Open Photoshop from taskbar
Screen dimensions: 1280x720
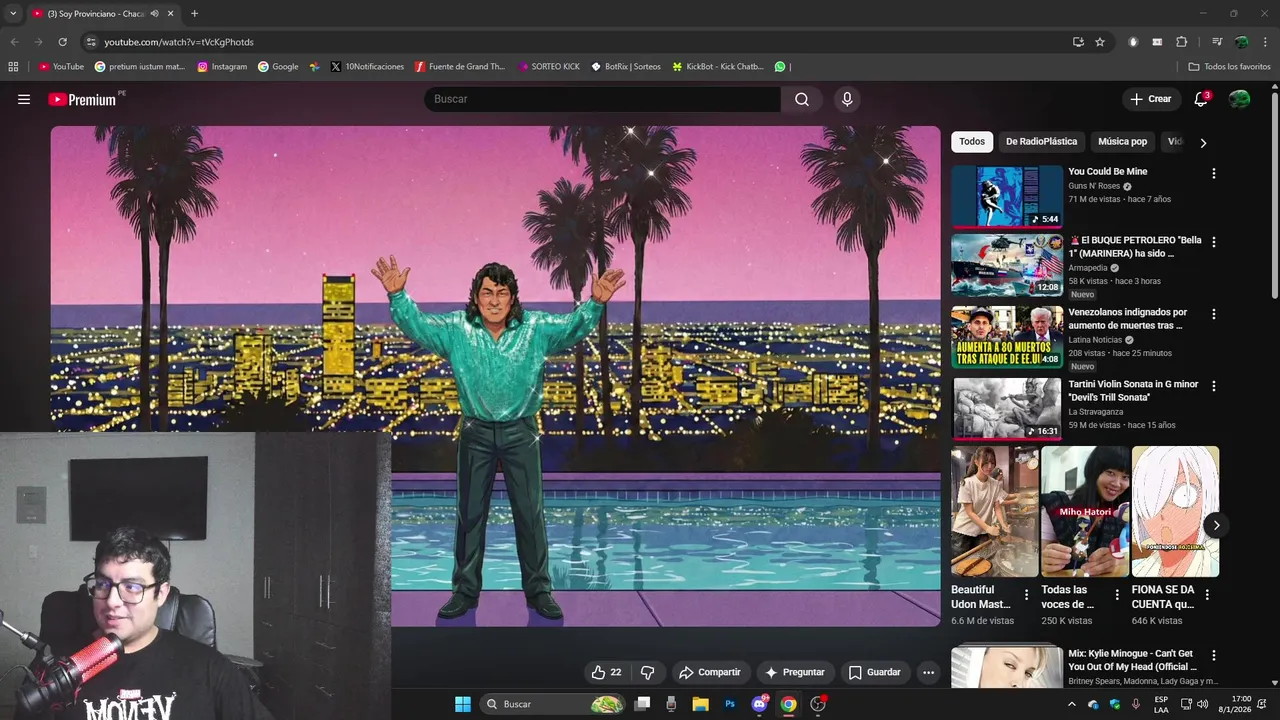pyautogui.click(x=730, y=704)
